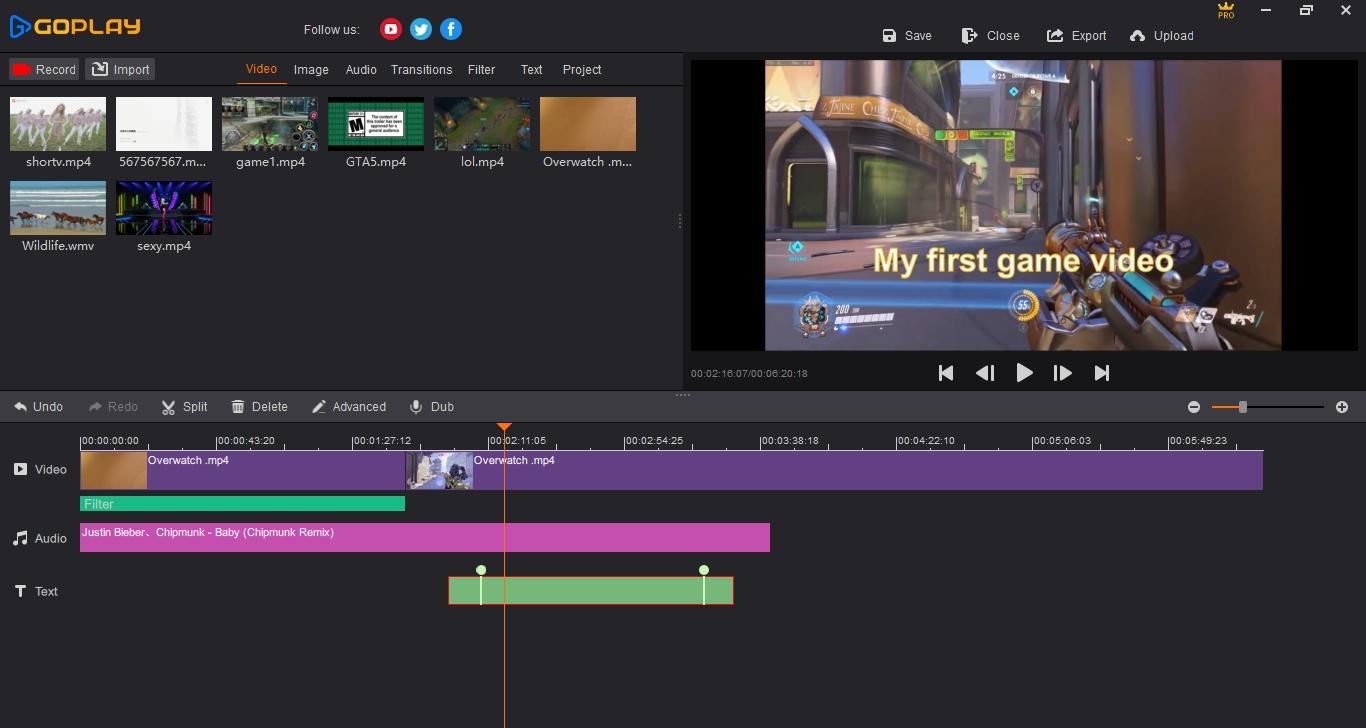This screenshot has height=728, width=1366.
Task: Start screen recording with Record
Action: [44, 69]
